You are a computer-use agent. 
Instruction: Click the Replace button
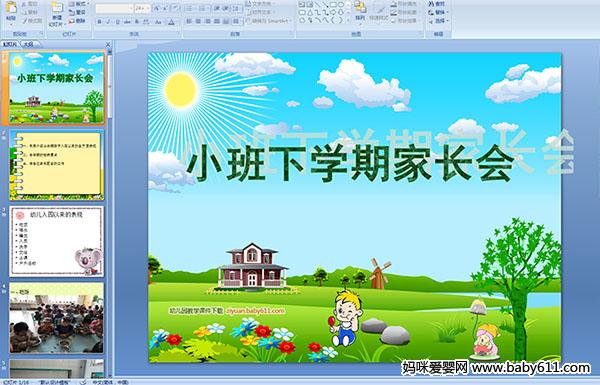coord(437,12)
